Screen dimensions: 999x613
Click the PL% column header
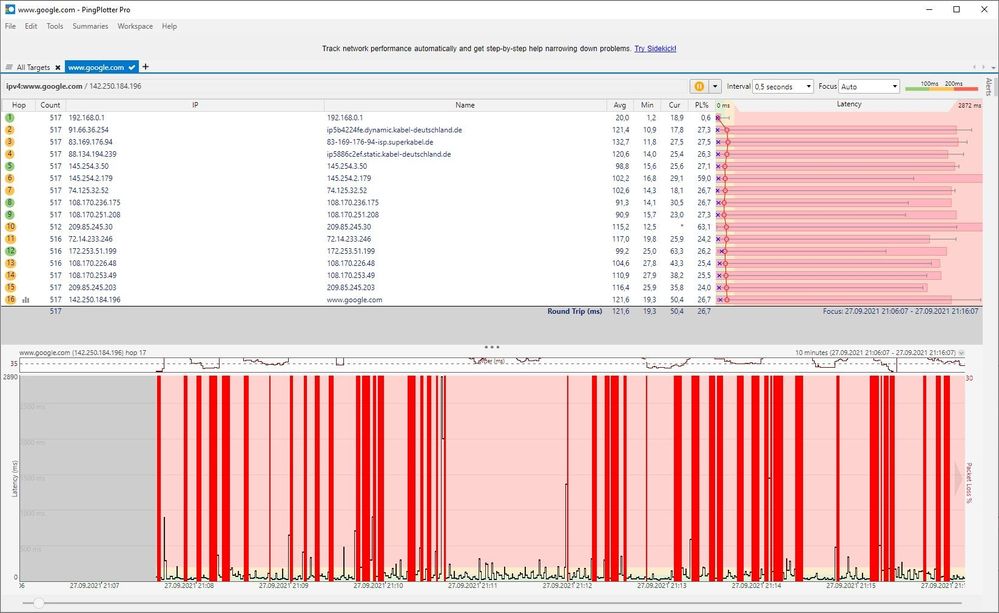pyautogui.click(x=701, y=105)
